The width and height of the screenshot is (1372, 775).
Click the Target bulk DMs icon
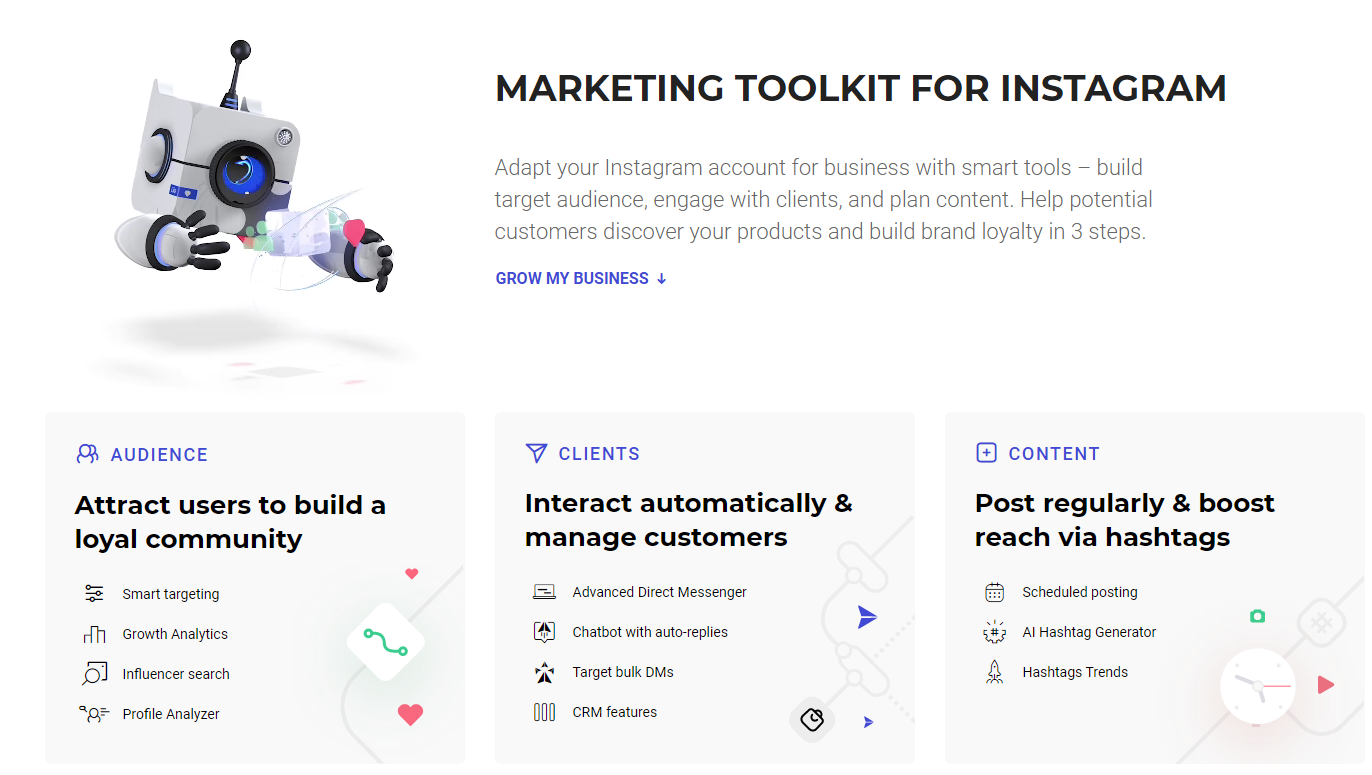click(544, 671)
